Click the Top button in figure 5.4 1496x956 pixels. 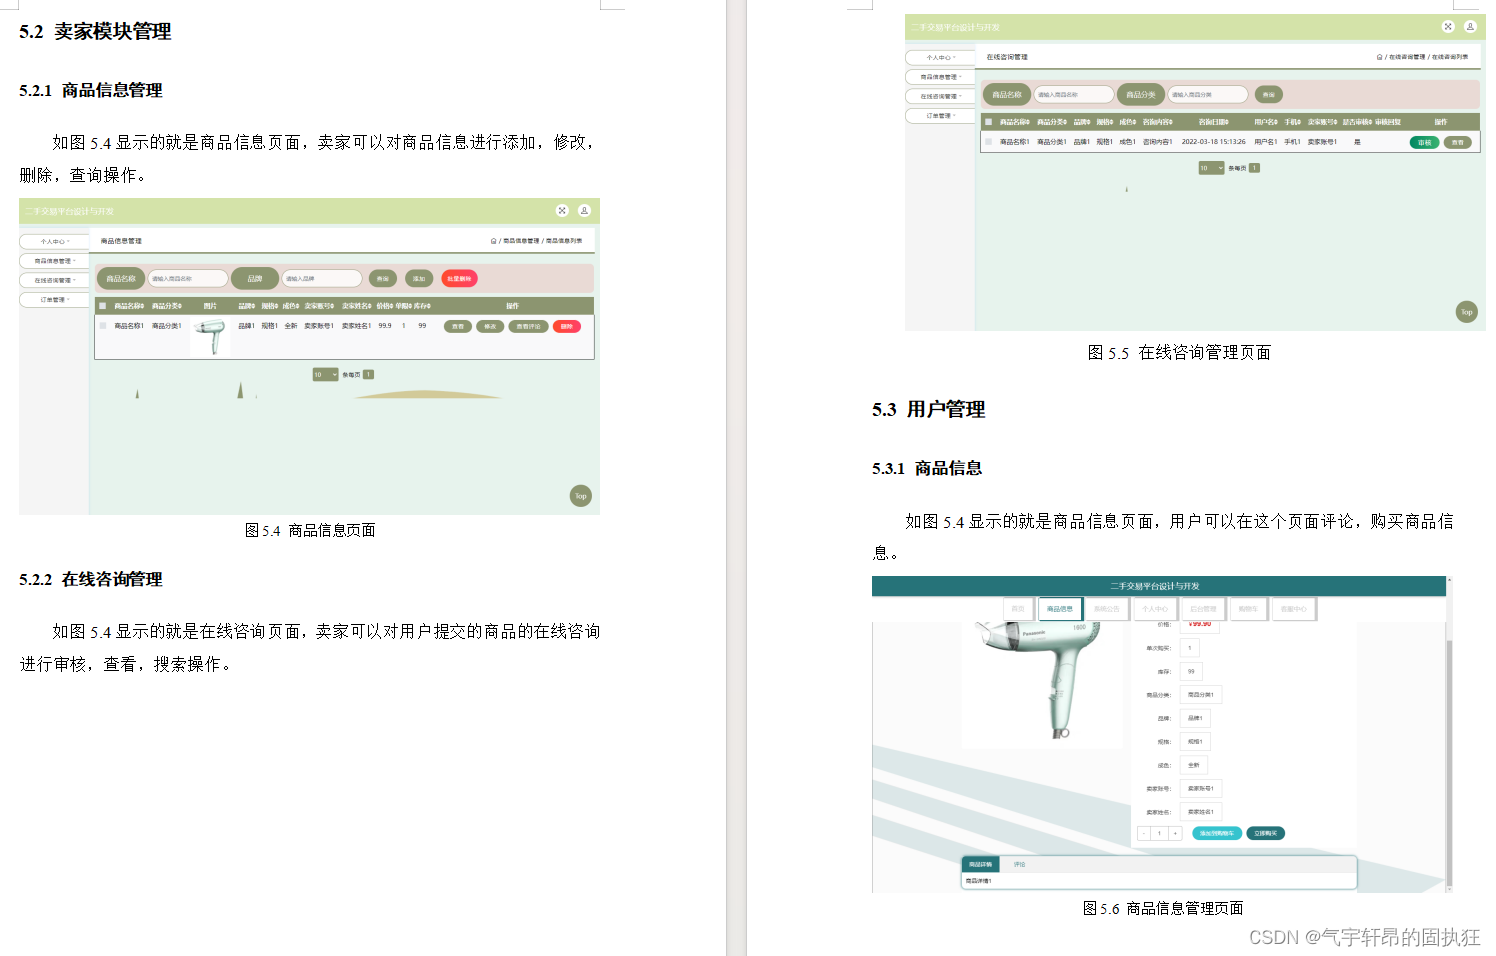(x=581, y=496)
